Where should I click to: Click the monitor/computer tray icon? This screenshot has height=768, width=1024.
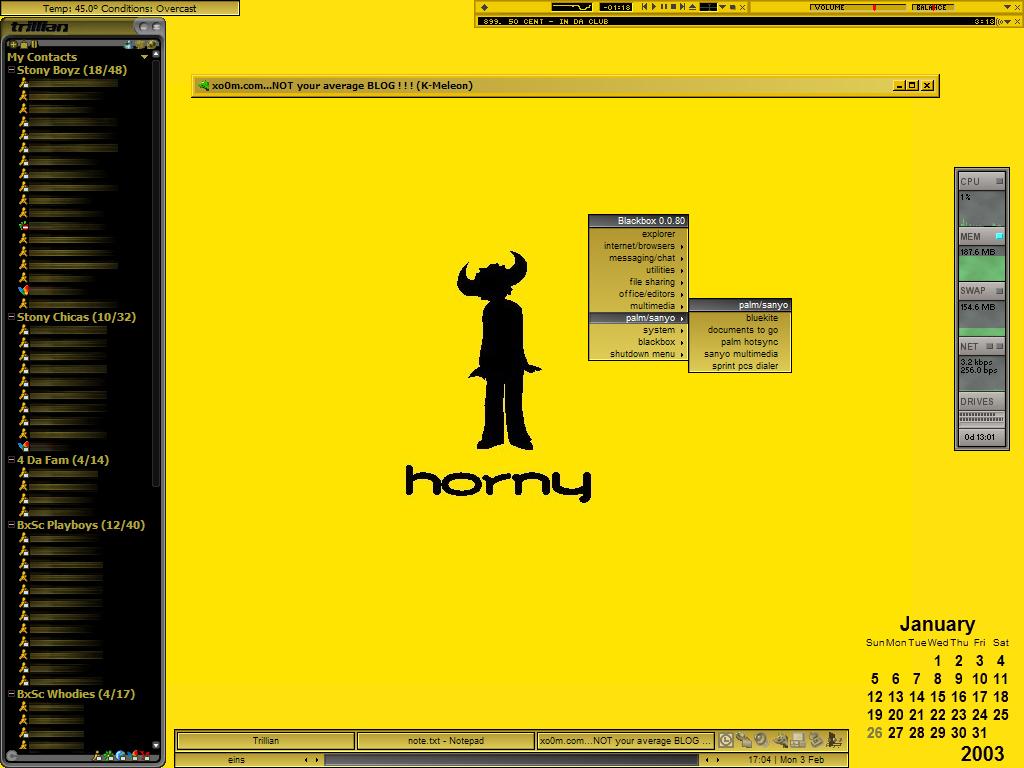797,740
